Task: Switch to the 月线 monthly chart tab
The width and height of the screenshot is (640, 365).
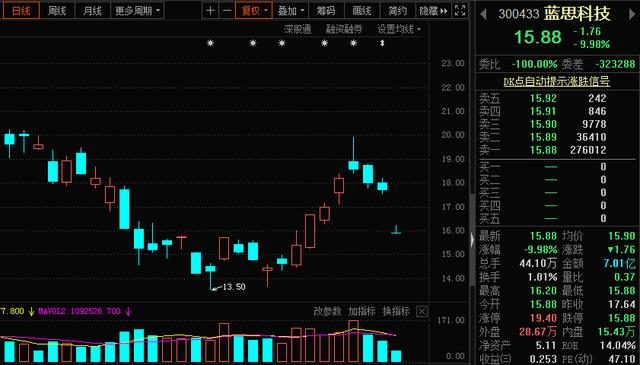Action: tap(92, 11)
